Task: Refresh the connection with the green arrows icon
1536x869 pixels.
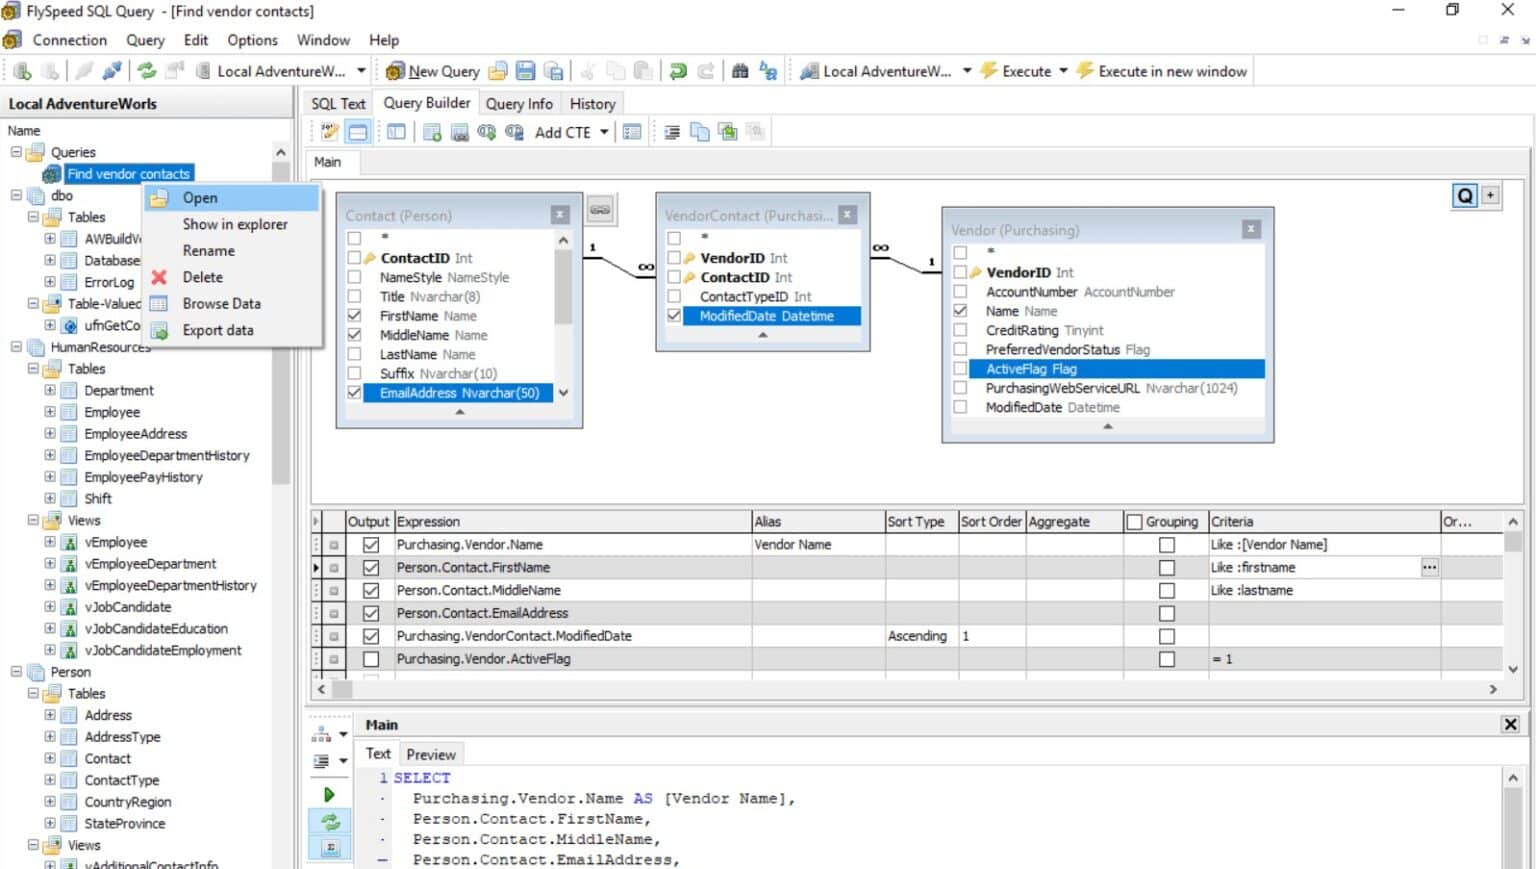Action: [145, 70]
